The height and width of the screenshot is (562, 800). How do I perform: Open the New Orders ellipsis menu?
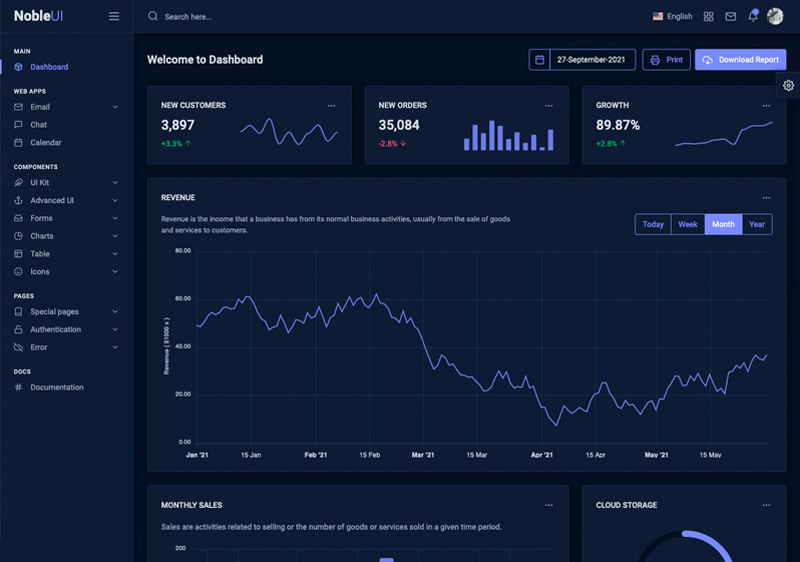tap(548, 105)
